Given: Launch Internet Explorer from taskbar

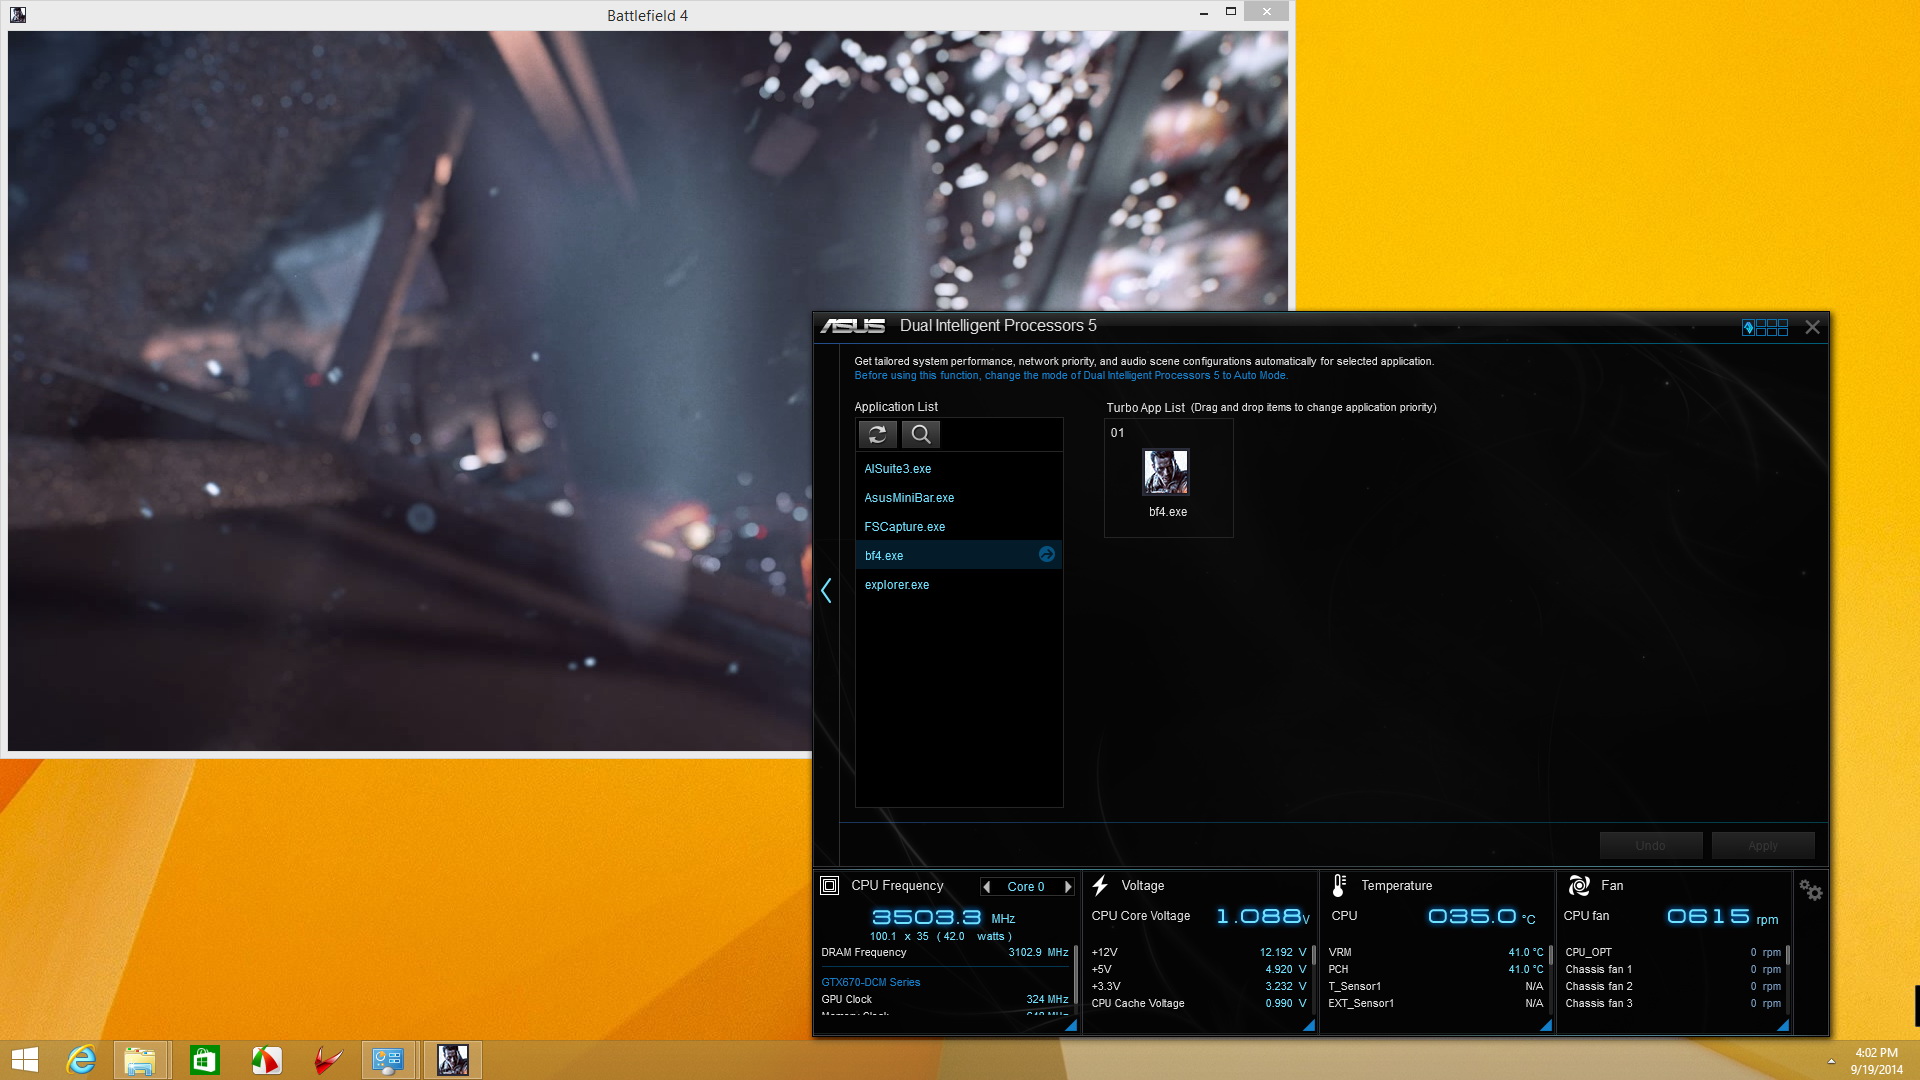Looking at the screenshot, I should coord(81,1060).
